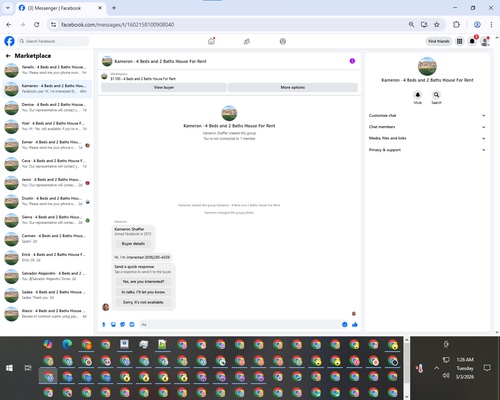
Task: Show hidden system tray icons chevron
Action: 436,368
